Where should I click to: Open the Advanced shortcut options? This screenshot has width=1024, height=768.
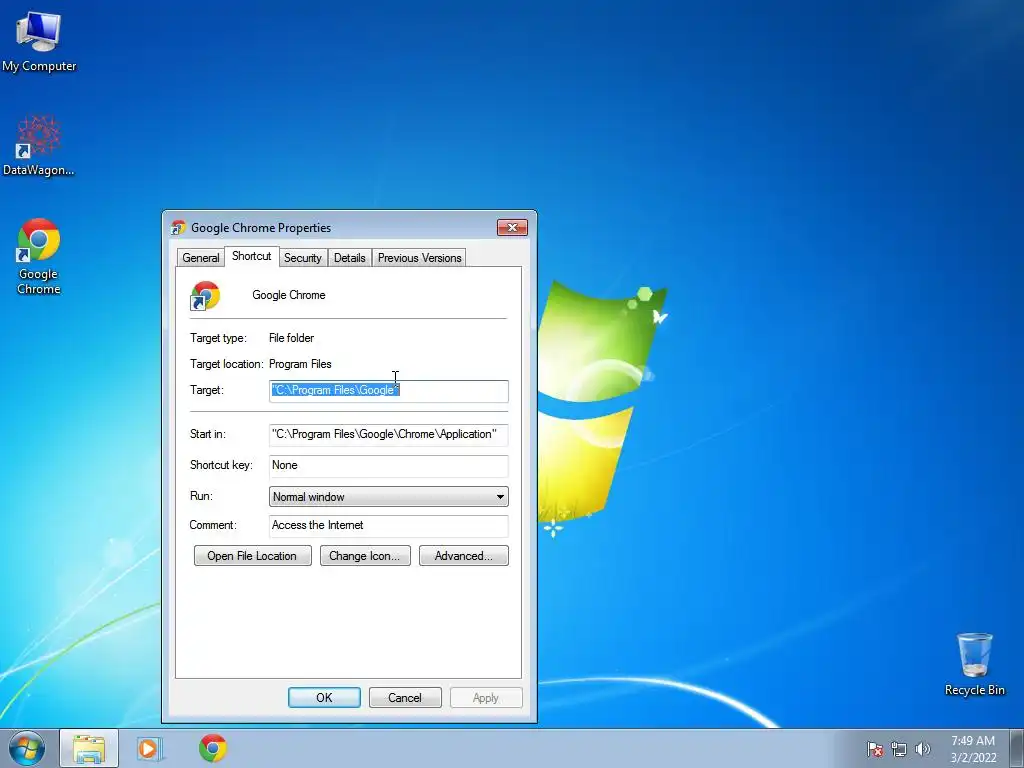click(x=464, y=556)
